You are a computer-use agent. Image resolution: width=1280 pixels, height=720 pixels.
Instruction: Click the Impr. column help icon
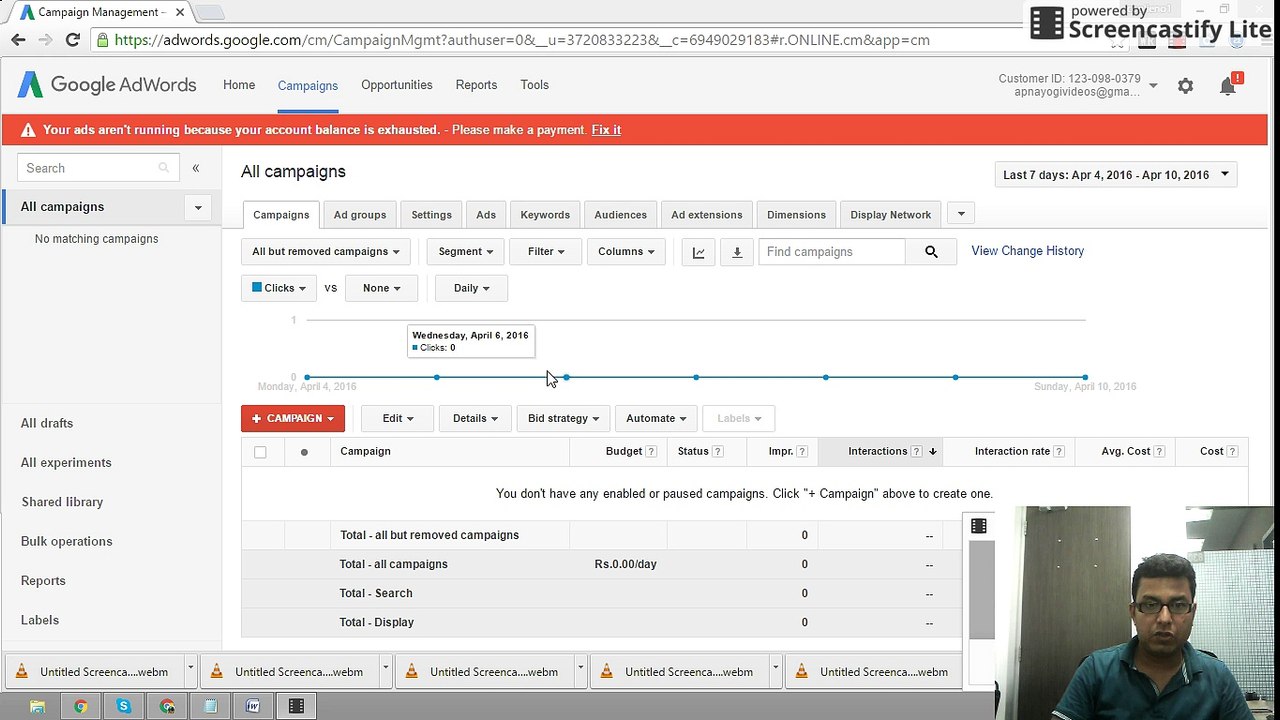[x=802, y=452]
